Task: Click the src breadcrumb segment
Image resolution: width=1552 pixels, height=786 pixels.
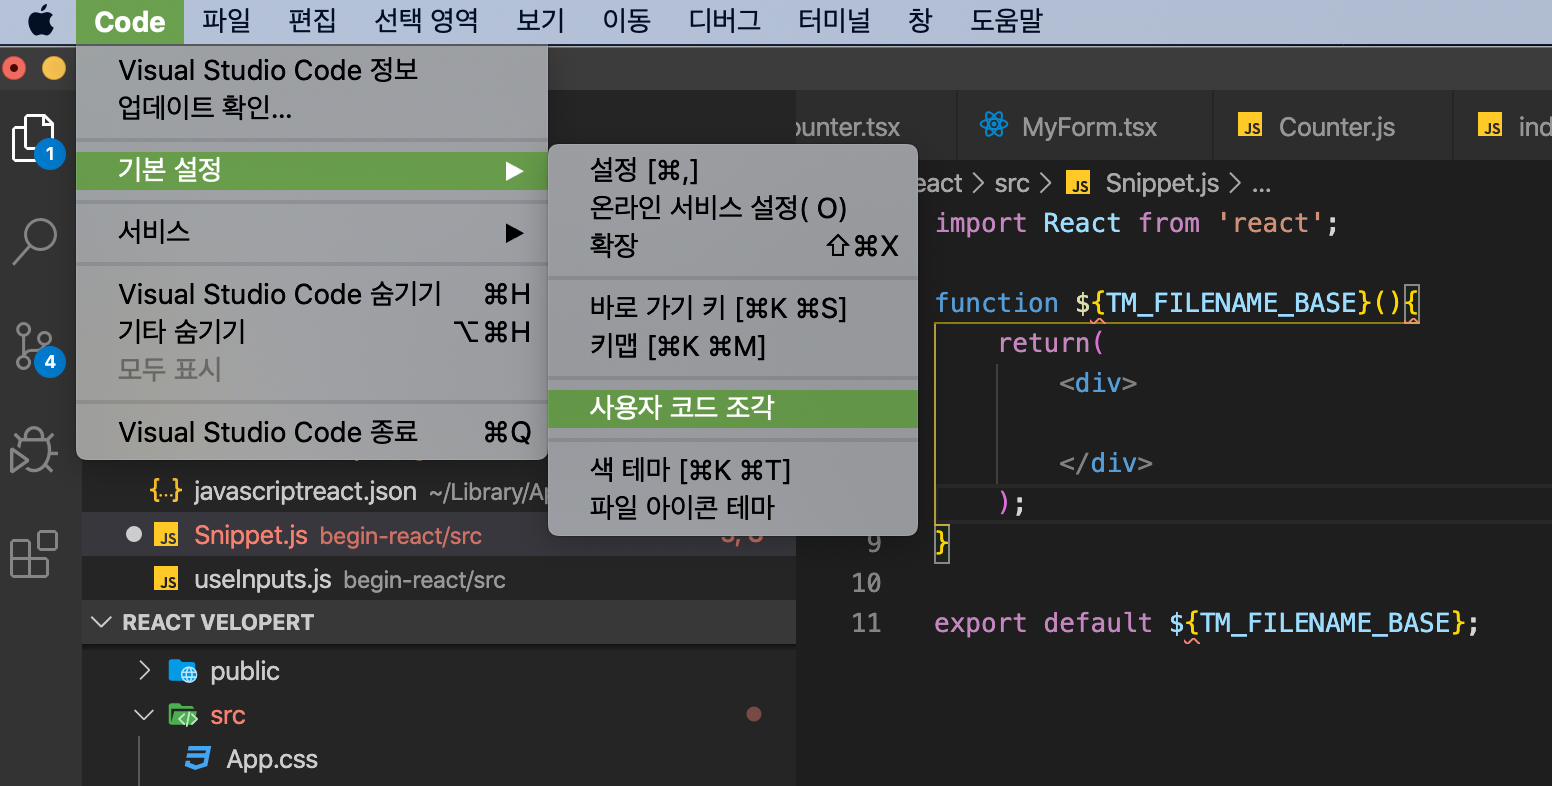Action: click(1012, 184)
